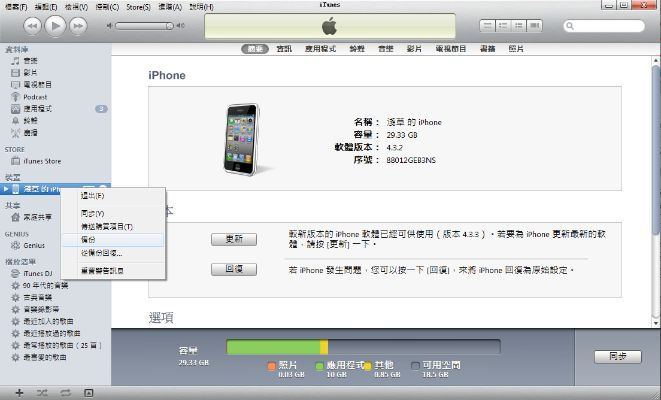Open the 書籍 books tab
The height and width of the screenshot is (400, 661).
(488, 49)
